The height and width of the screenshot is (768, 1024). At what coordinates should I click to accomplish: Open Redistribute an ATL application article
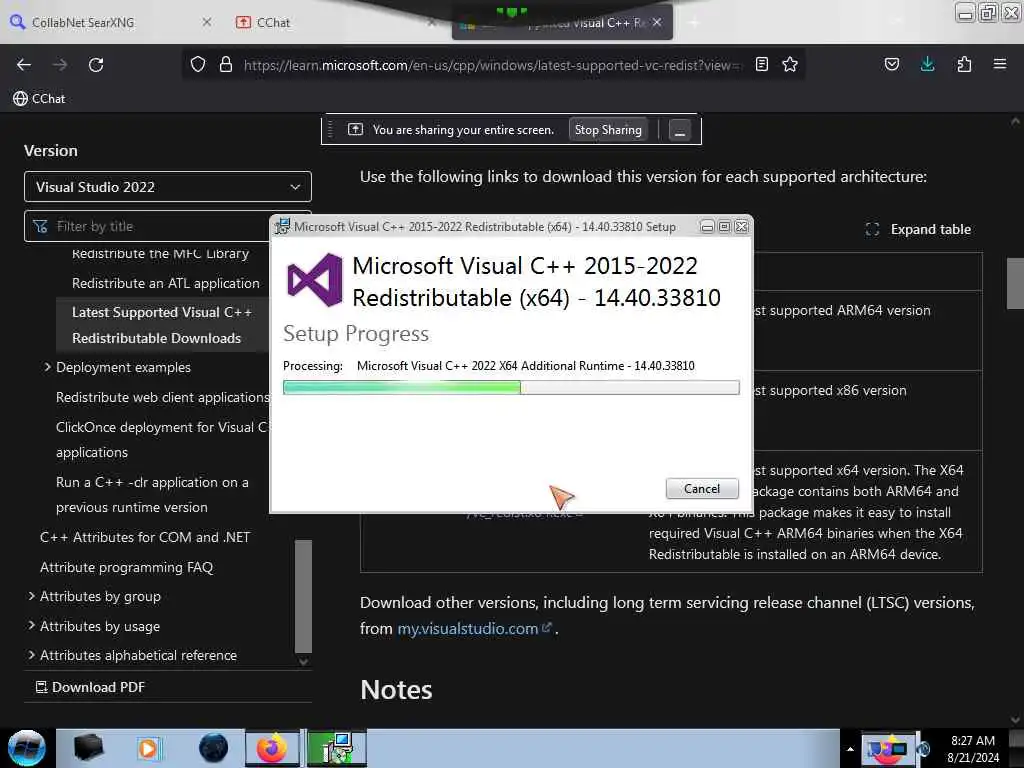pyautogui.click(x=165, y=283)
